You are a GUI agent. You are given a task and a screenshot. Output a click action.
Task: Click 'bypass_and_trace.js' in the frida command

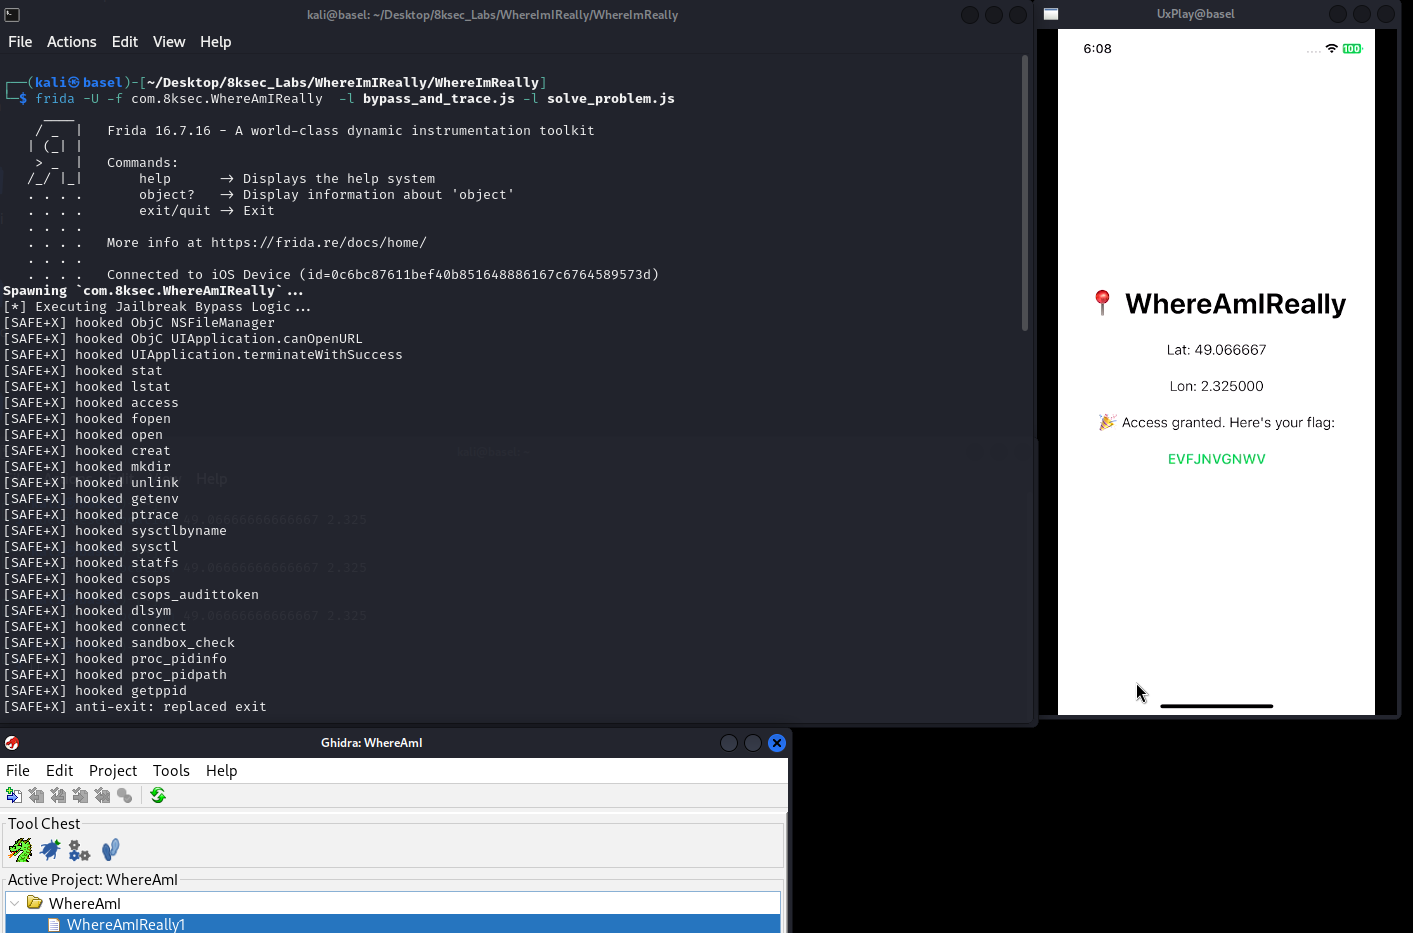click(x=439, y=99)
